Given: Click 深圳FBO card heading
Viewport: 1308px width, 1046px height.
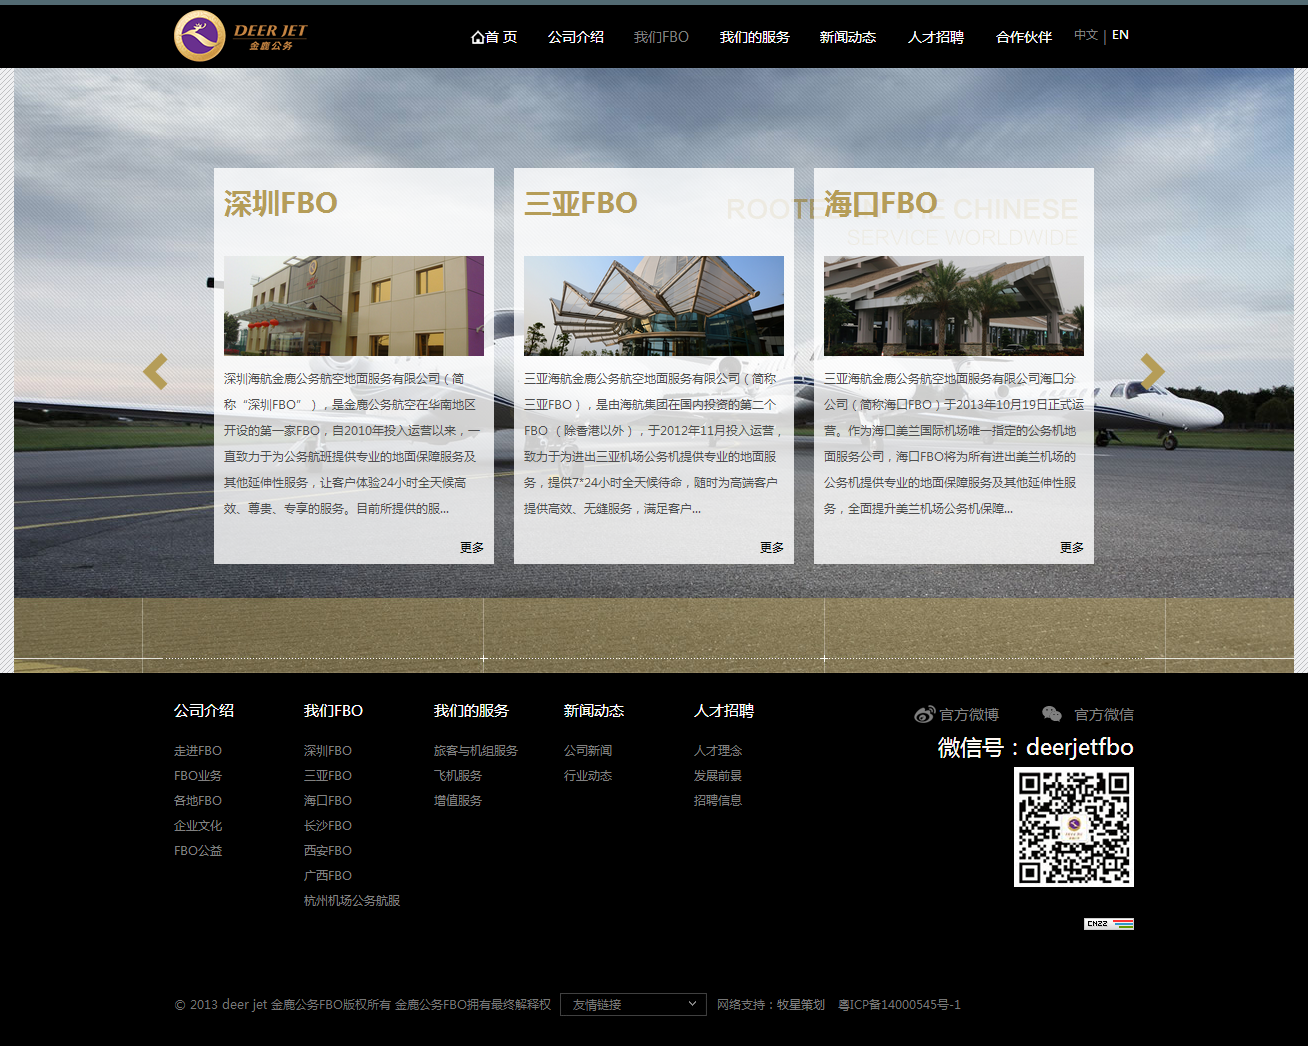Looking at the screenshot, I should pyautogui.click(x=281, y=203).
